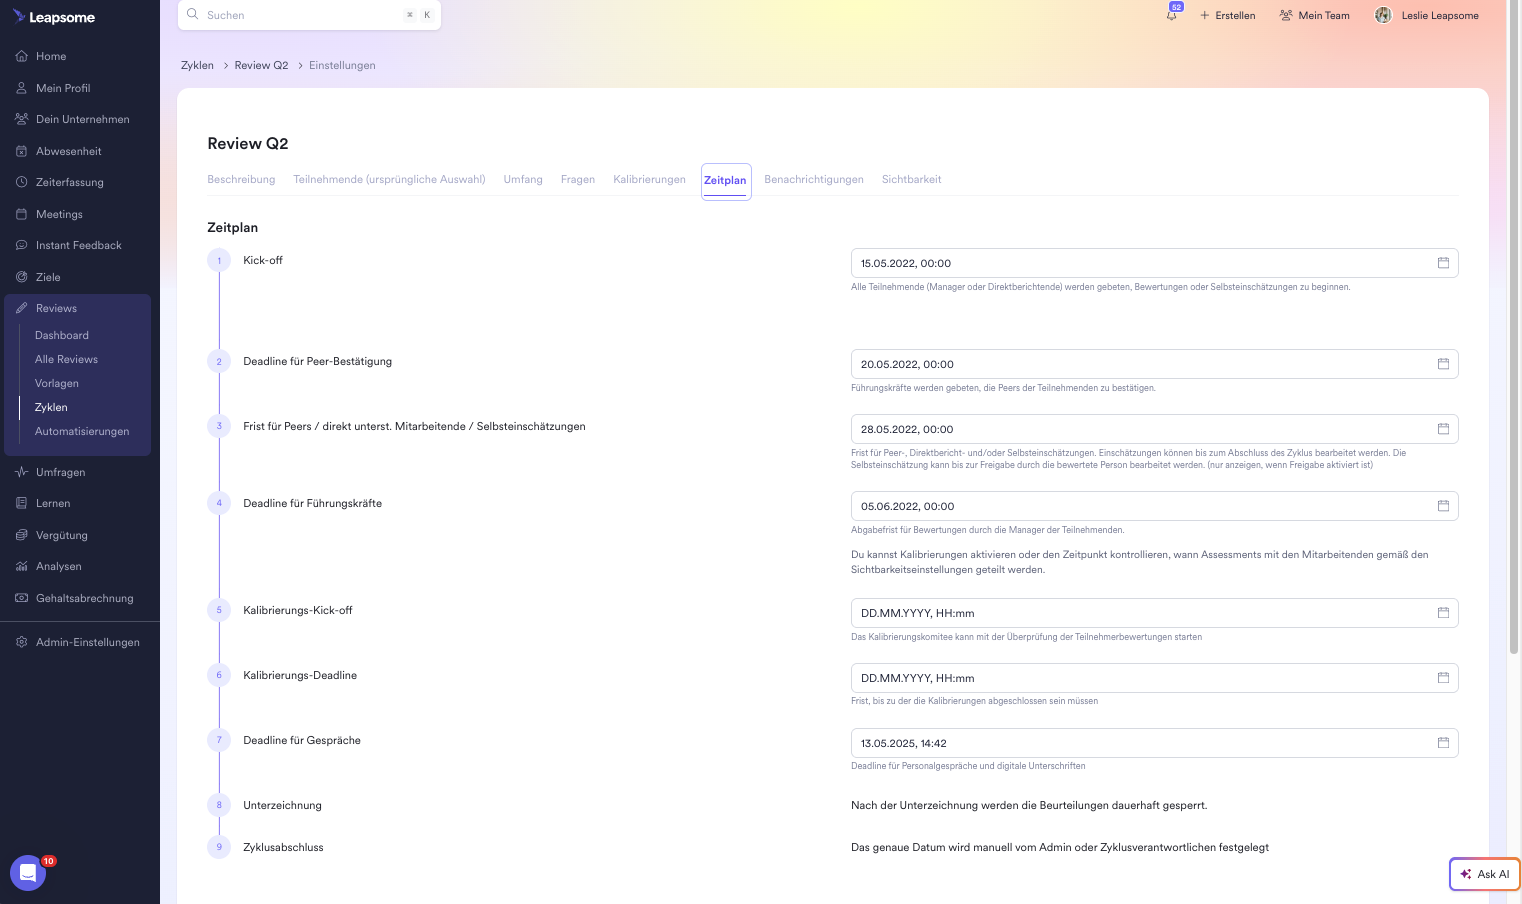Click the Ask AI button
Screen dimensions: 1522x904
[1484, 874]
